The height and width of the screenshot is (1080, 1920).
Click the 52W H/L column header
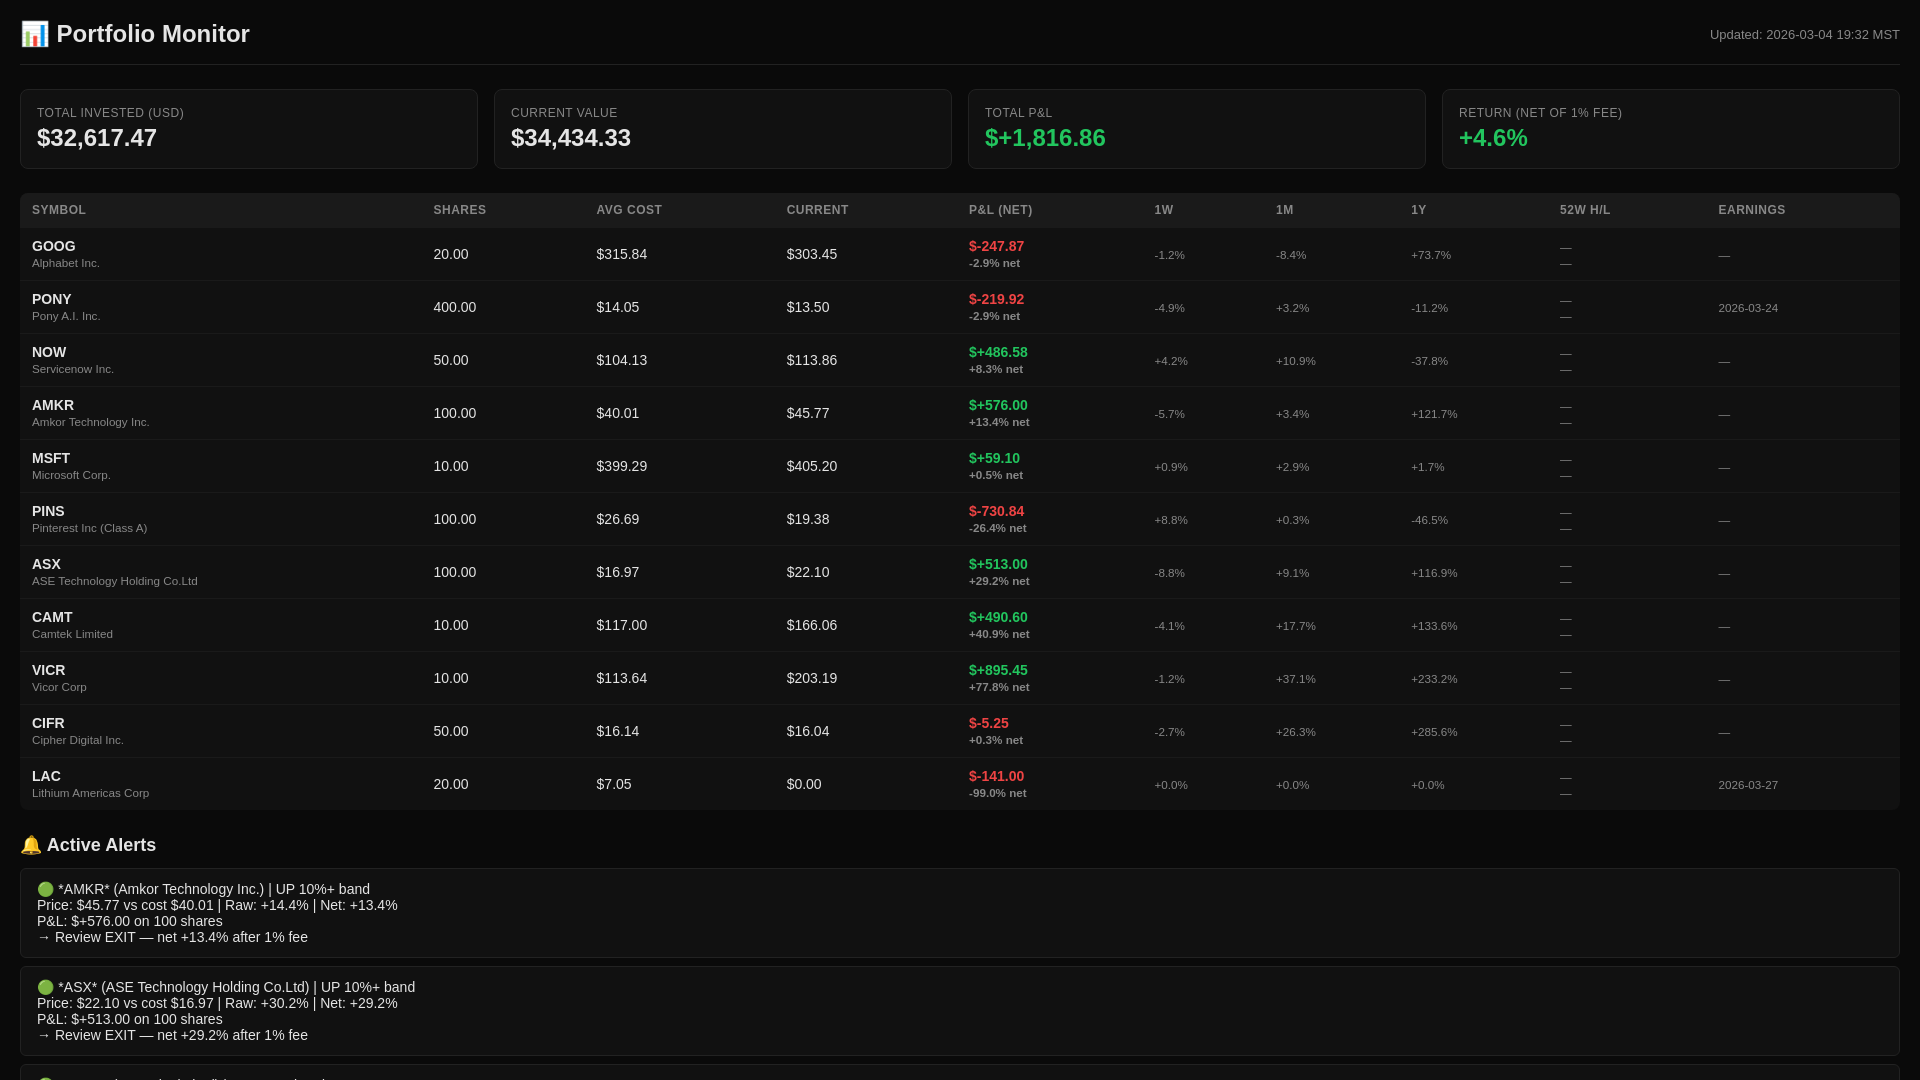click(x=1585, y=210)
